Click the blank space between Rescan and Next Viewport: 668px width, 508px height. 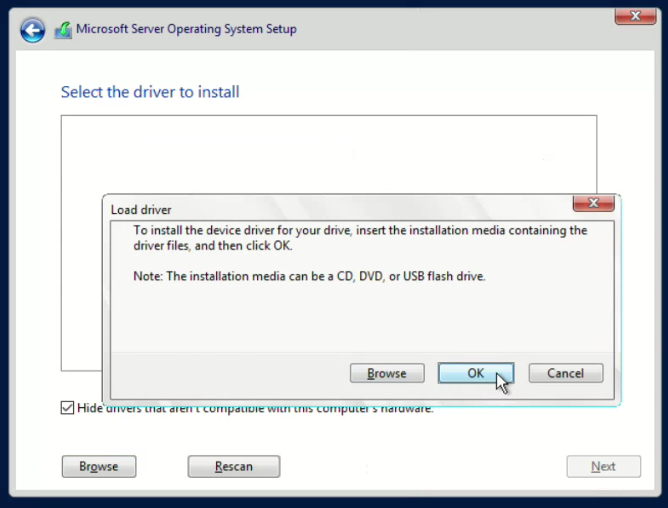(420, 466)
